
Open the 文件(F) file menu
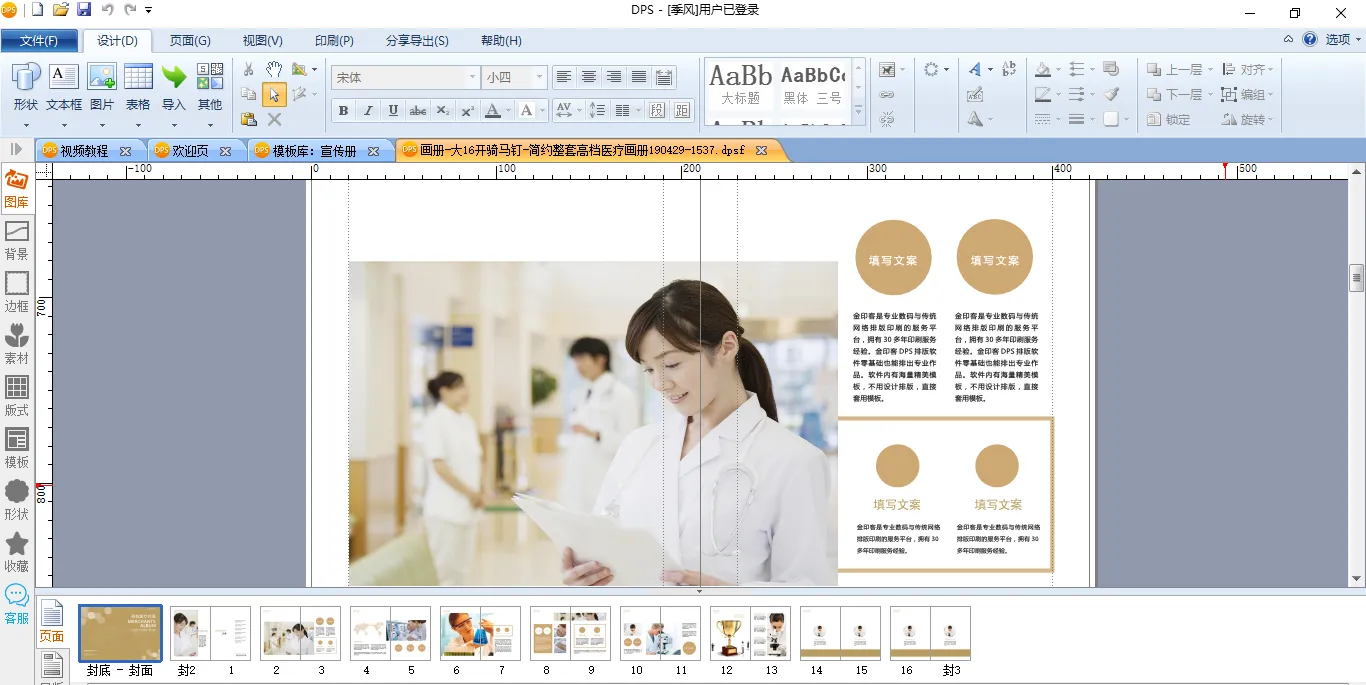point(39,41)
